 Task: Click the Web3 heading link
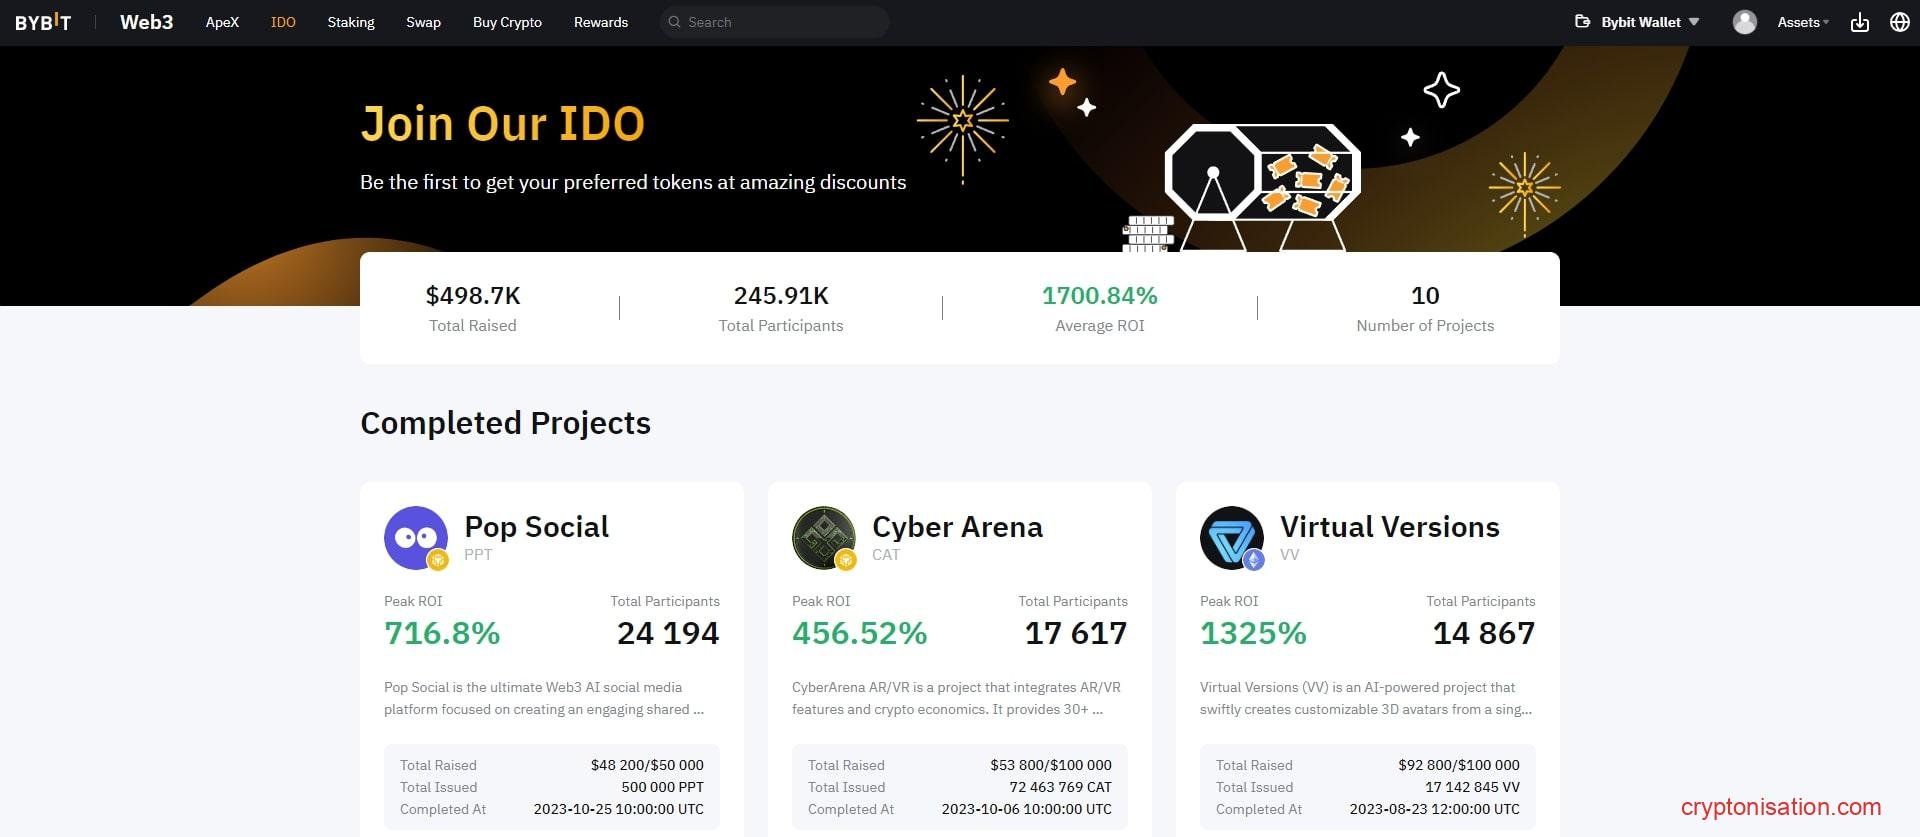[146, 22]
